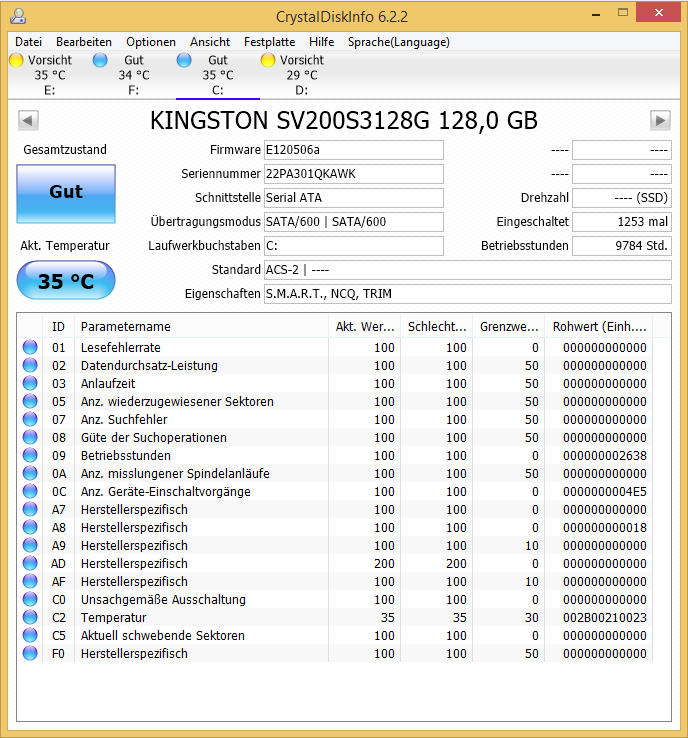
Task: Click status orb of Lesefehlerrate row
Action: tap(30, 347)
